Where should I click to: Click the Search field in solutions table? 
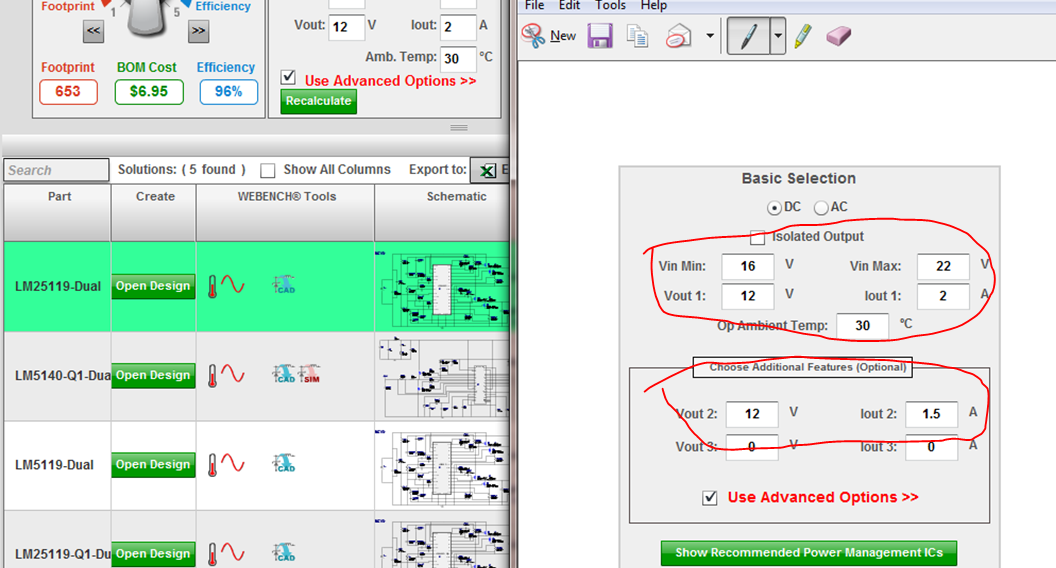pos(56,170)
